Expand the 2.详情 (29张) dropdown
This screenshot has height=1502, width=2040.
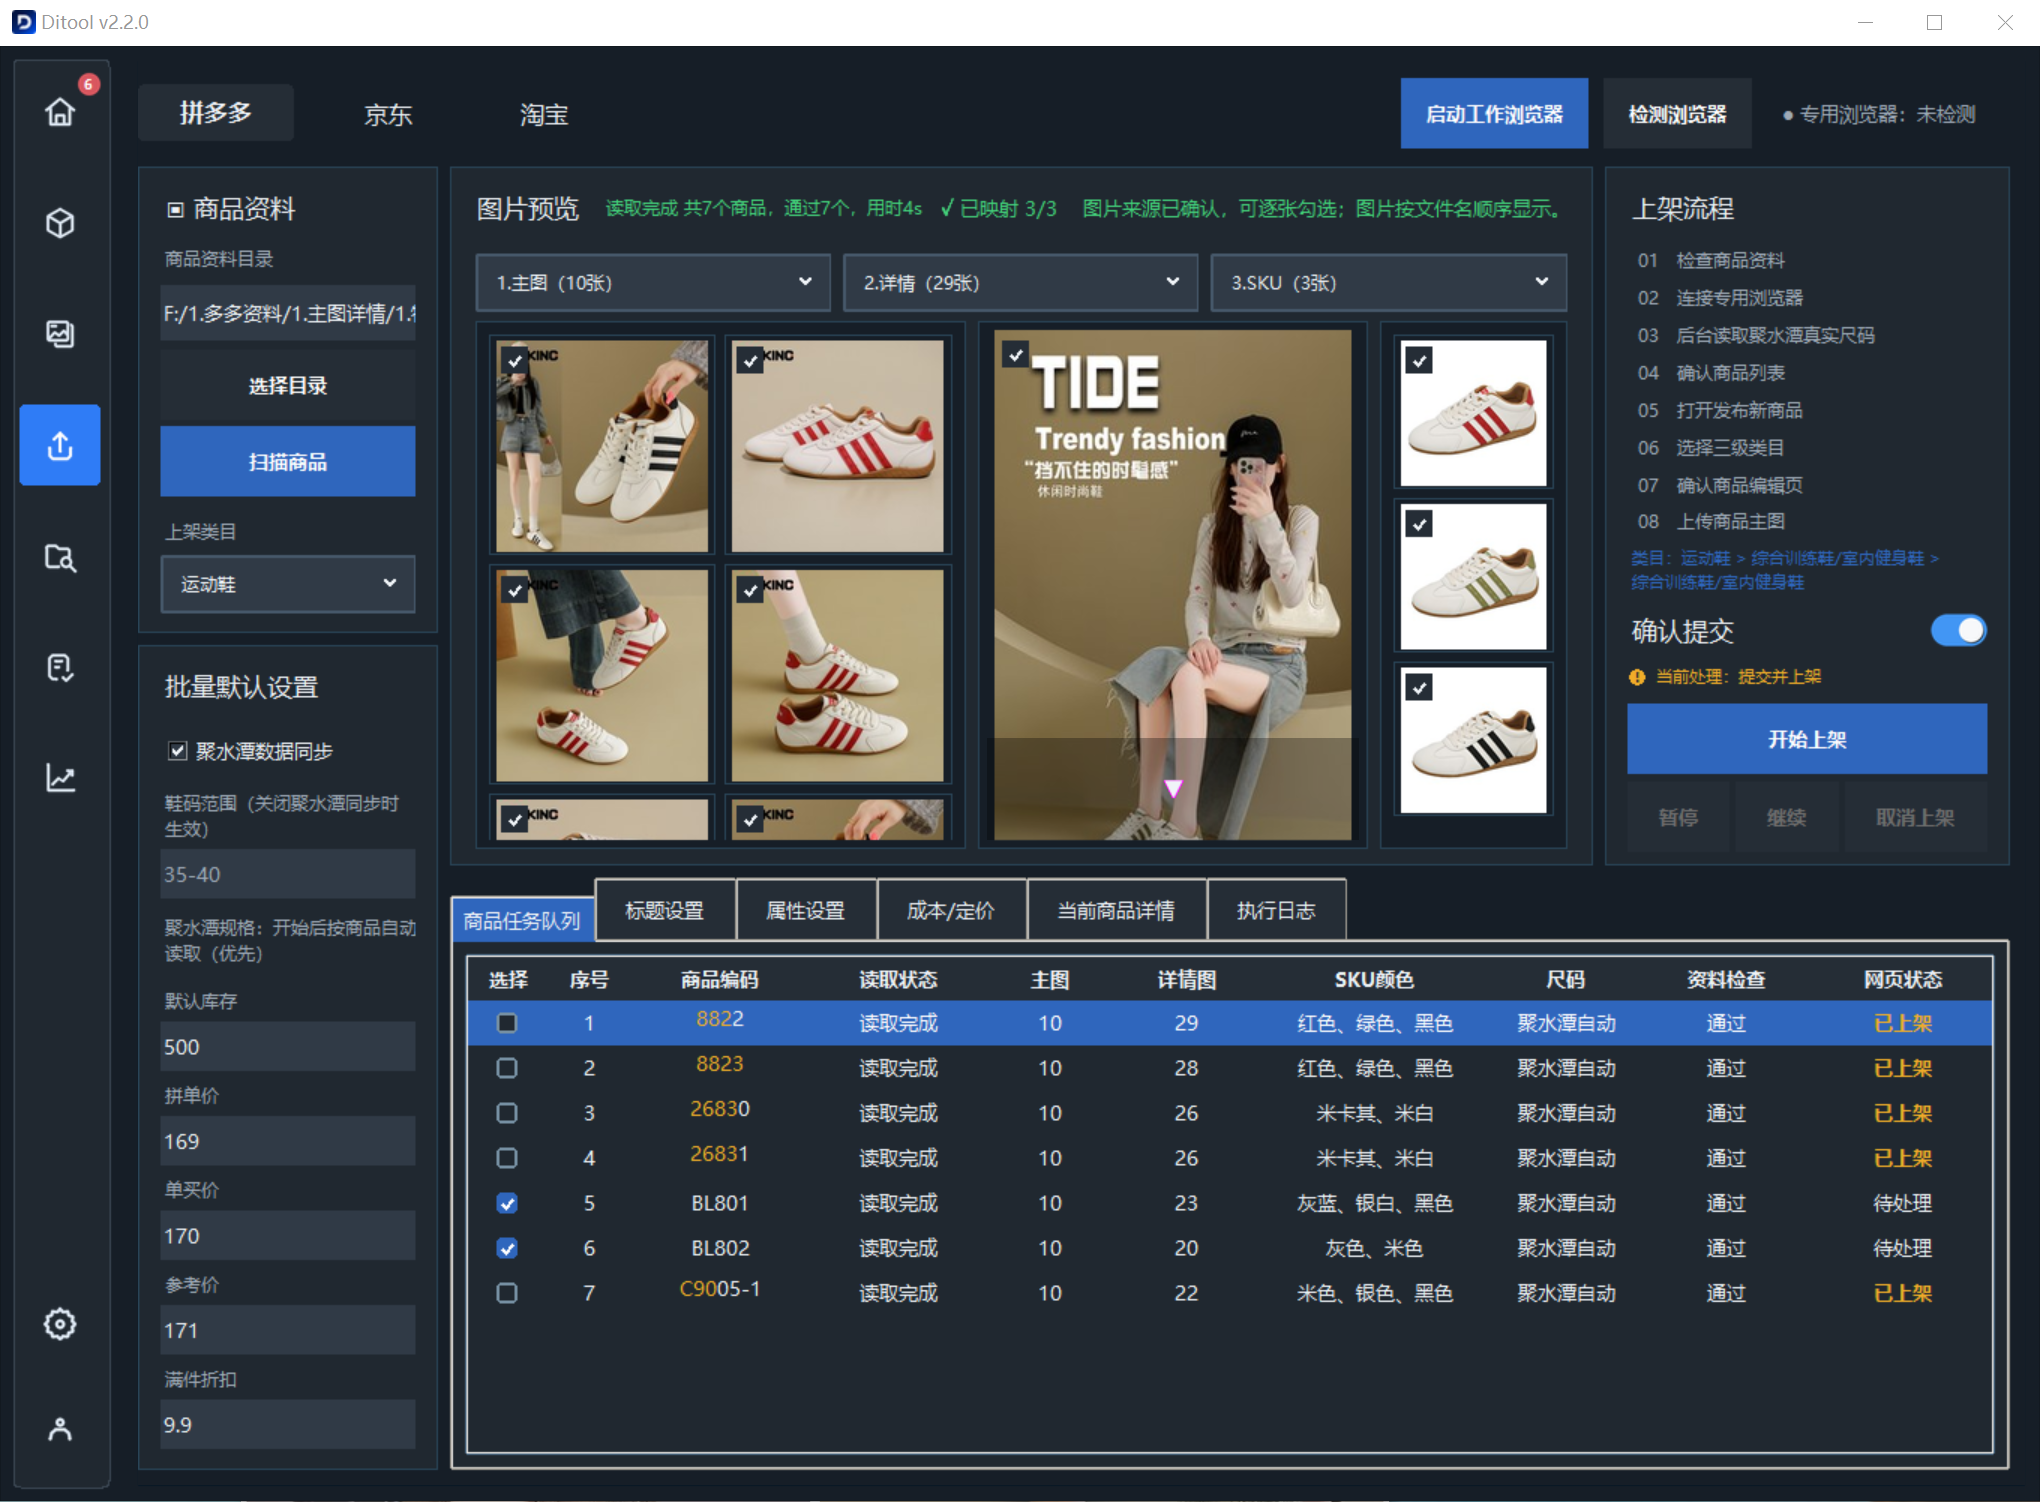pos(1020,282)
